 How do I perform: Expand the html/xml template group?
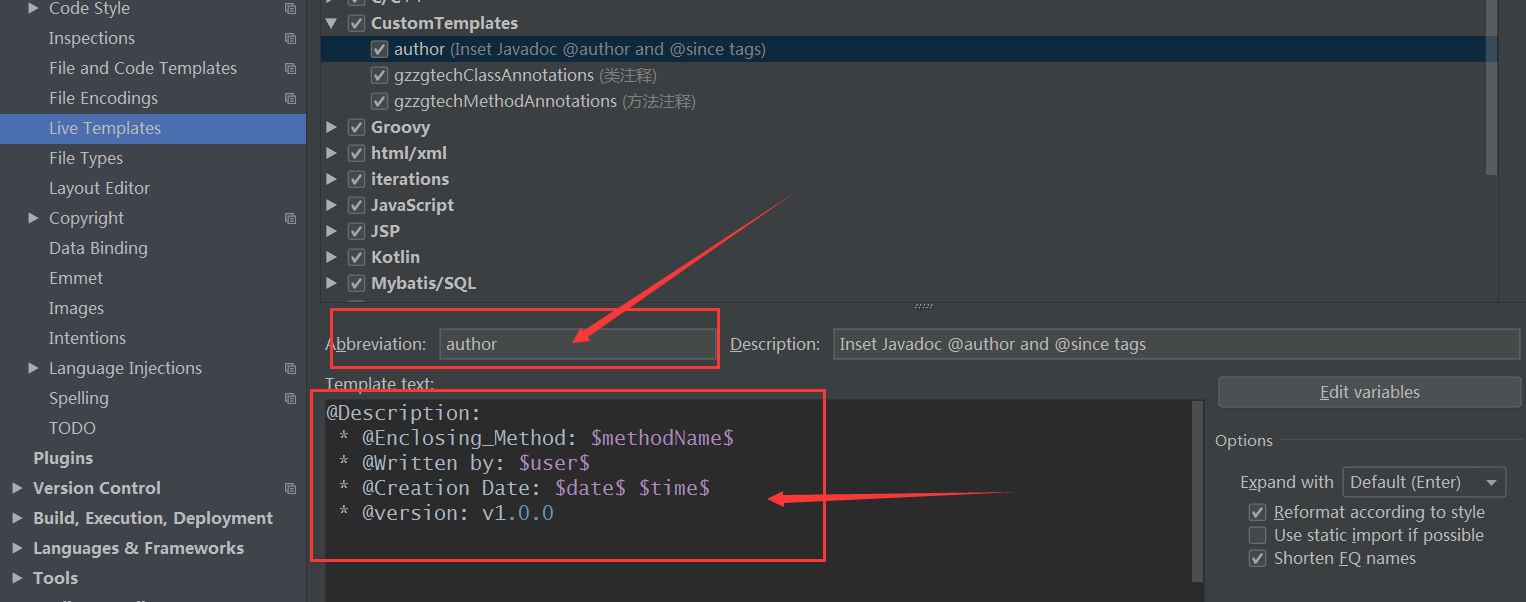(x=332, y=153)
